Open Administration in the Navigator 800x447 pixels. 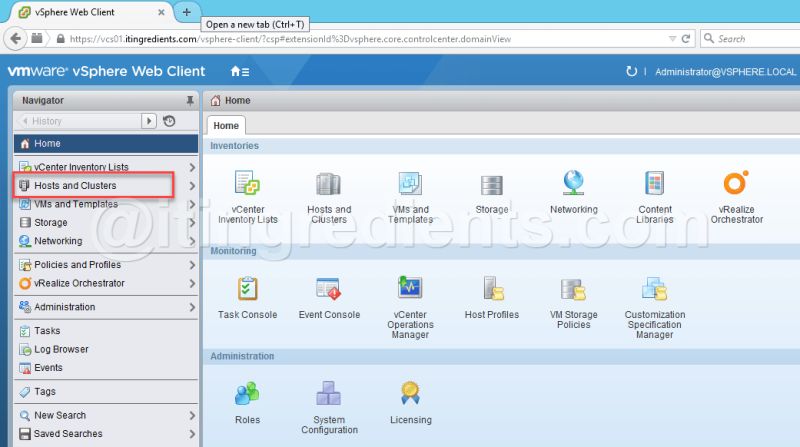106,307
